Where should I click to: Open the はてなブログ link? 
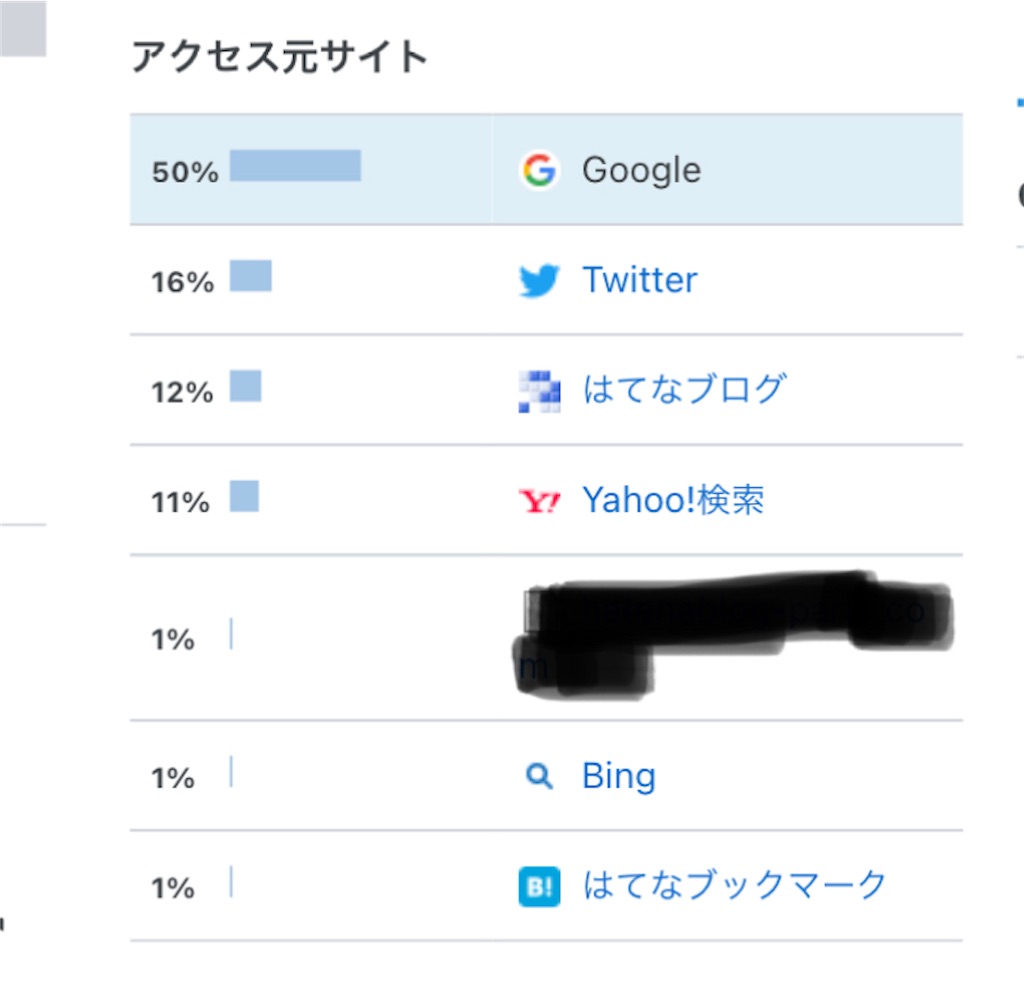[x=684, y=390]
